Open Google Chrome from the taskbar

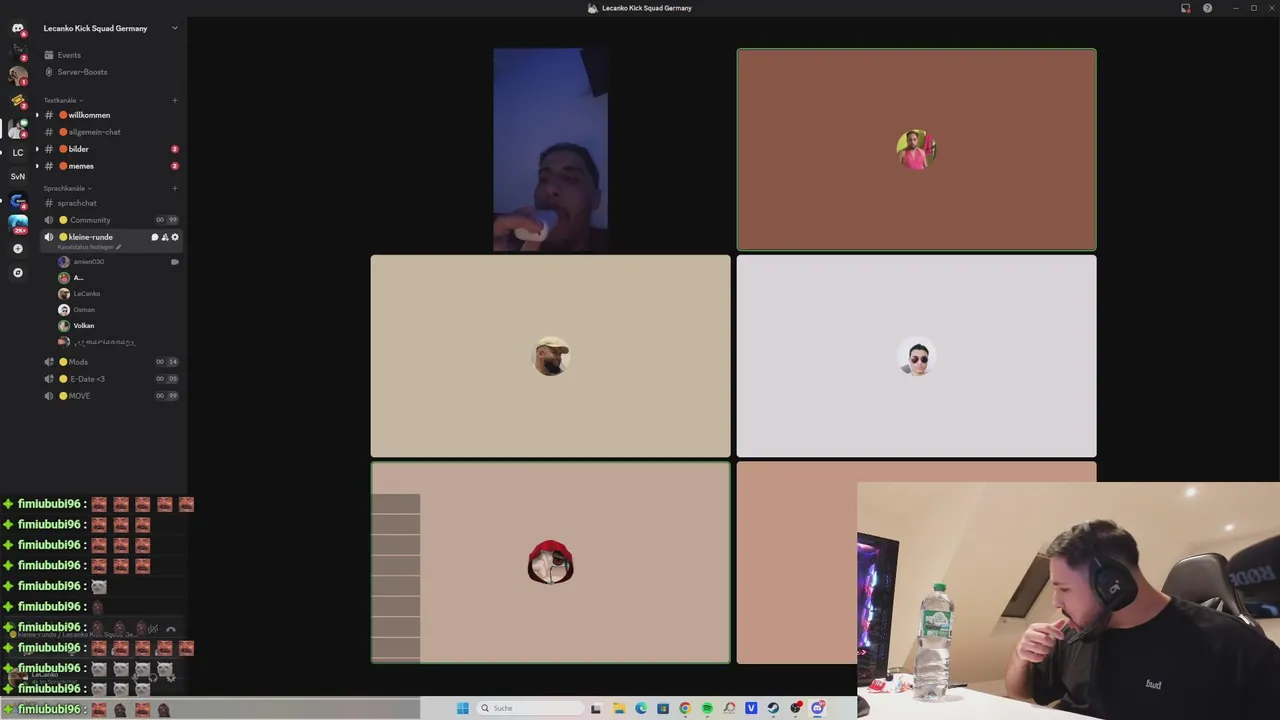click(685, 708)
